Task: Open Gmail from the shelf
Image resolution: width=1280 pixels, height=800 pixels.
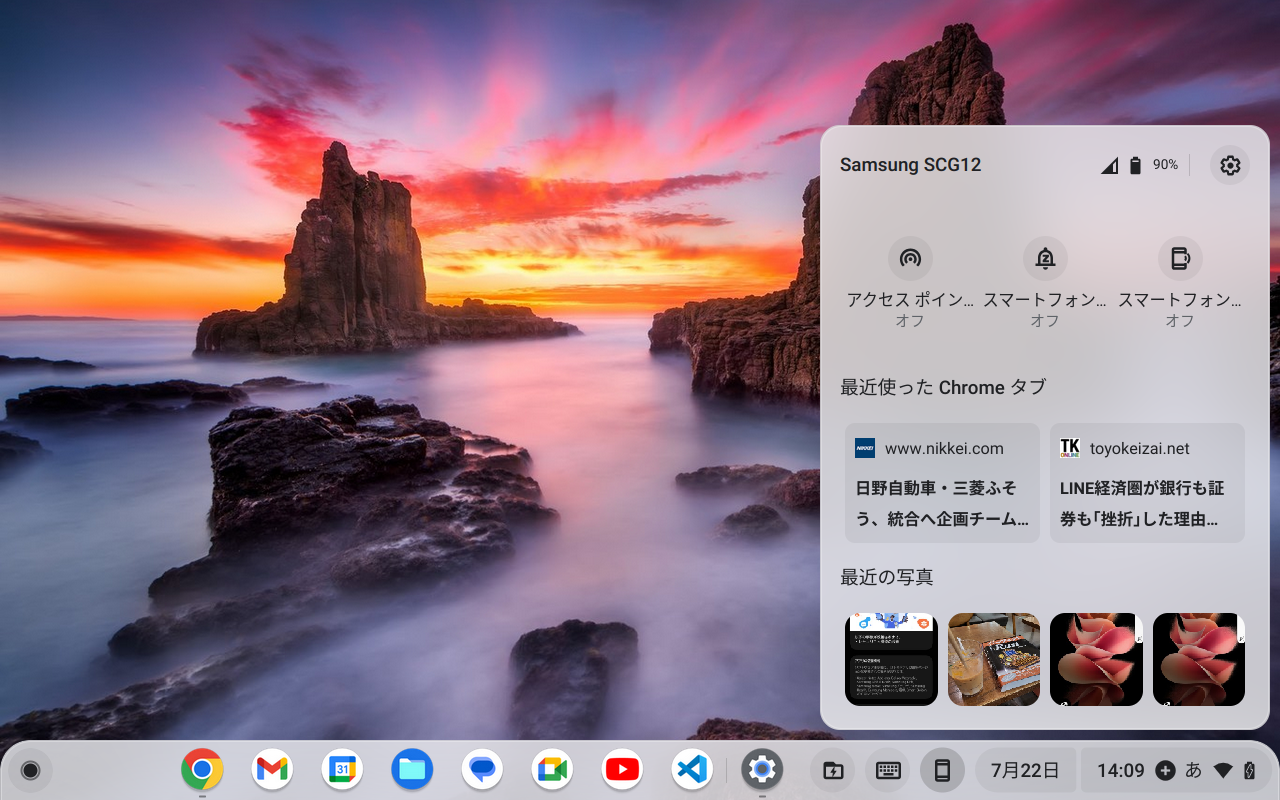Action: pyautogui.click(x=272, y=770)
